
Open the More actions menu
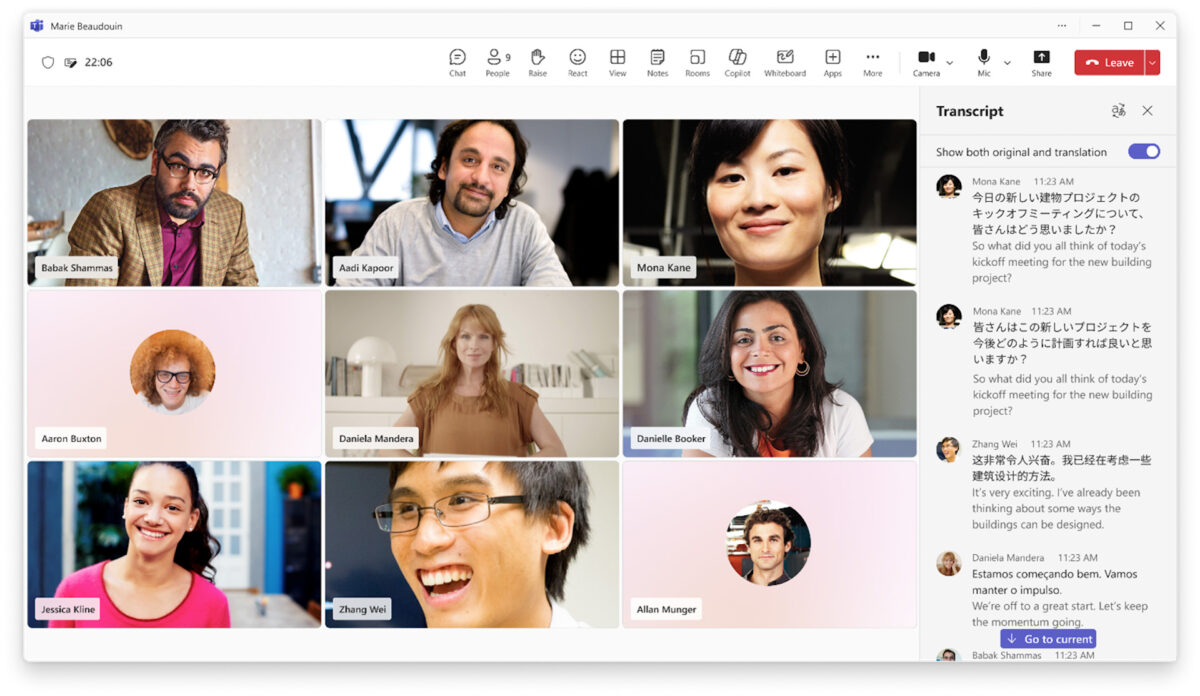click(872, 62)
